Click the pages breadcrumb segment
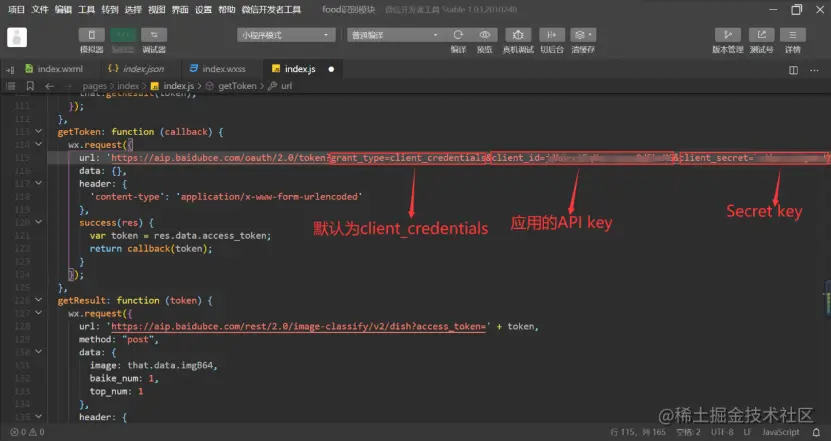This screenshot has width=831, height=442. tap(94, 86)
